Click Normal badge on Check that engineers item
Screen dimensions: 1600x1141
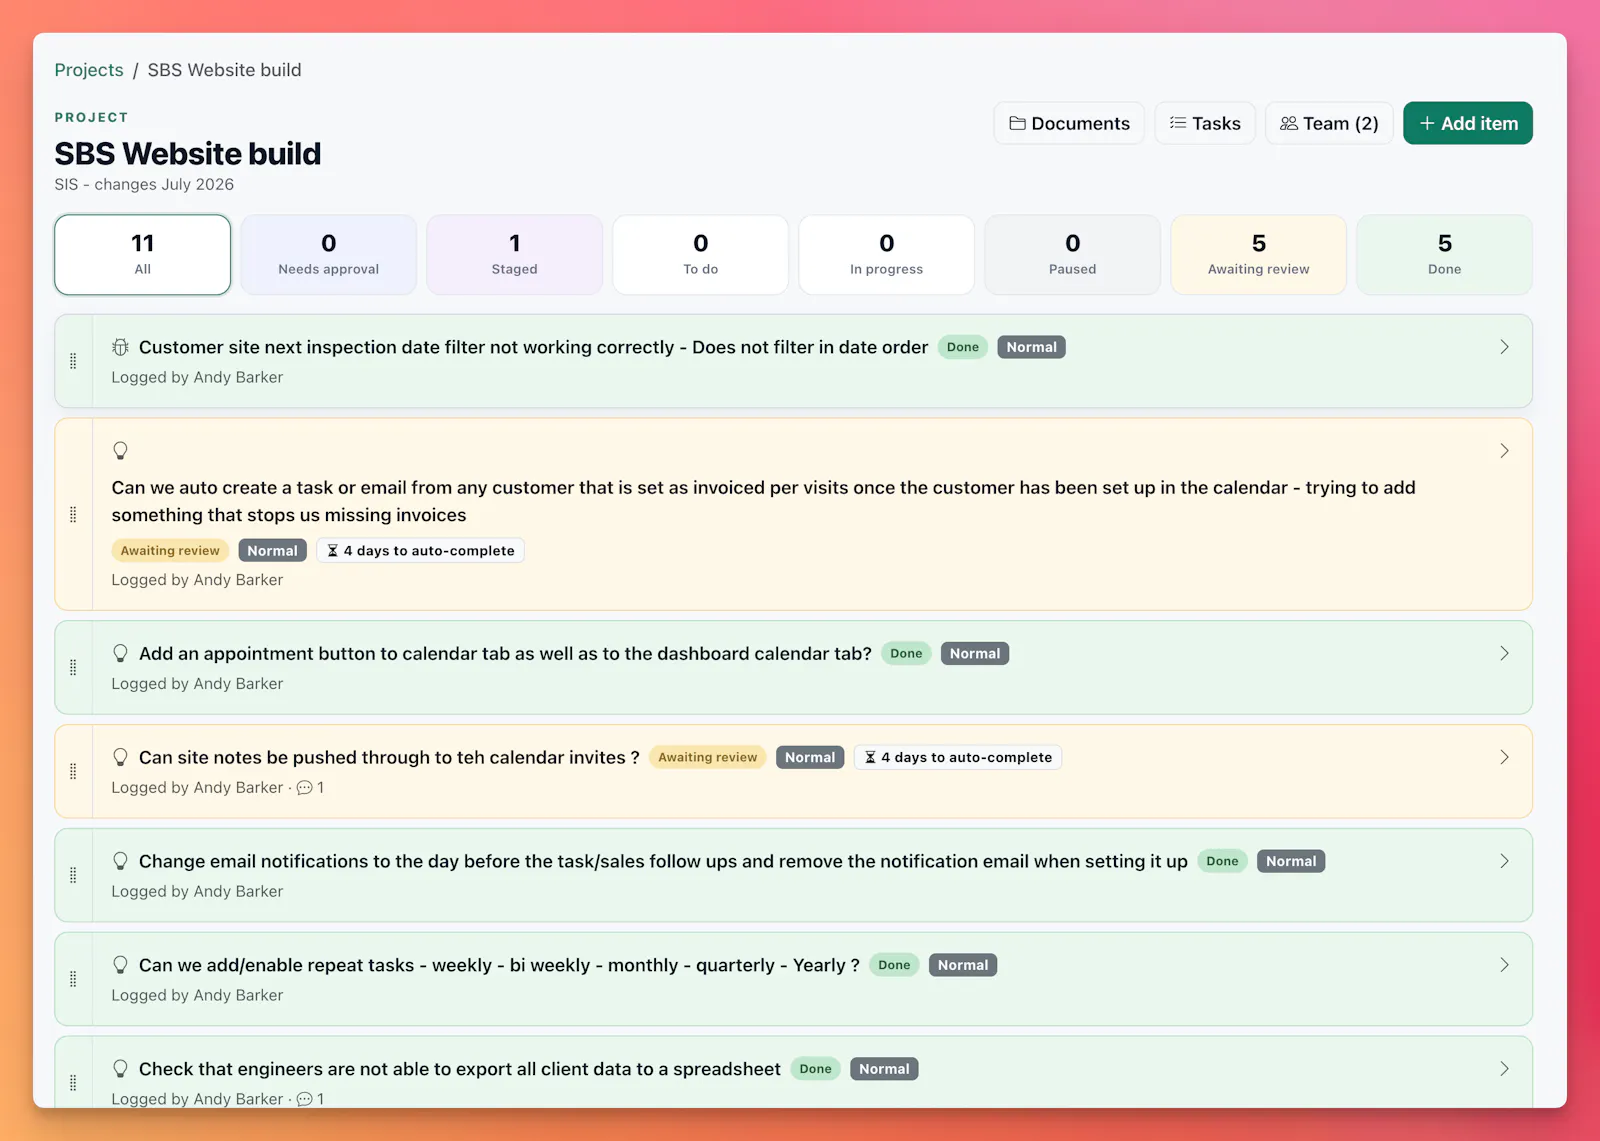click(884, 1069)
